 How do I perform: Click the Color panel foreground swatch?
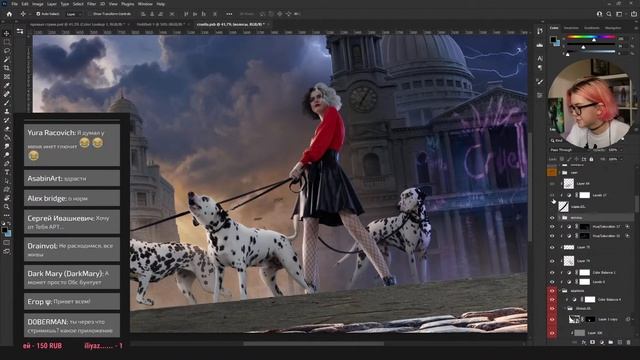tap(553, 39)
